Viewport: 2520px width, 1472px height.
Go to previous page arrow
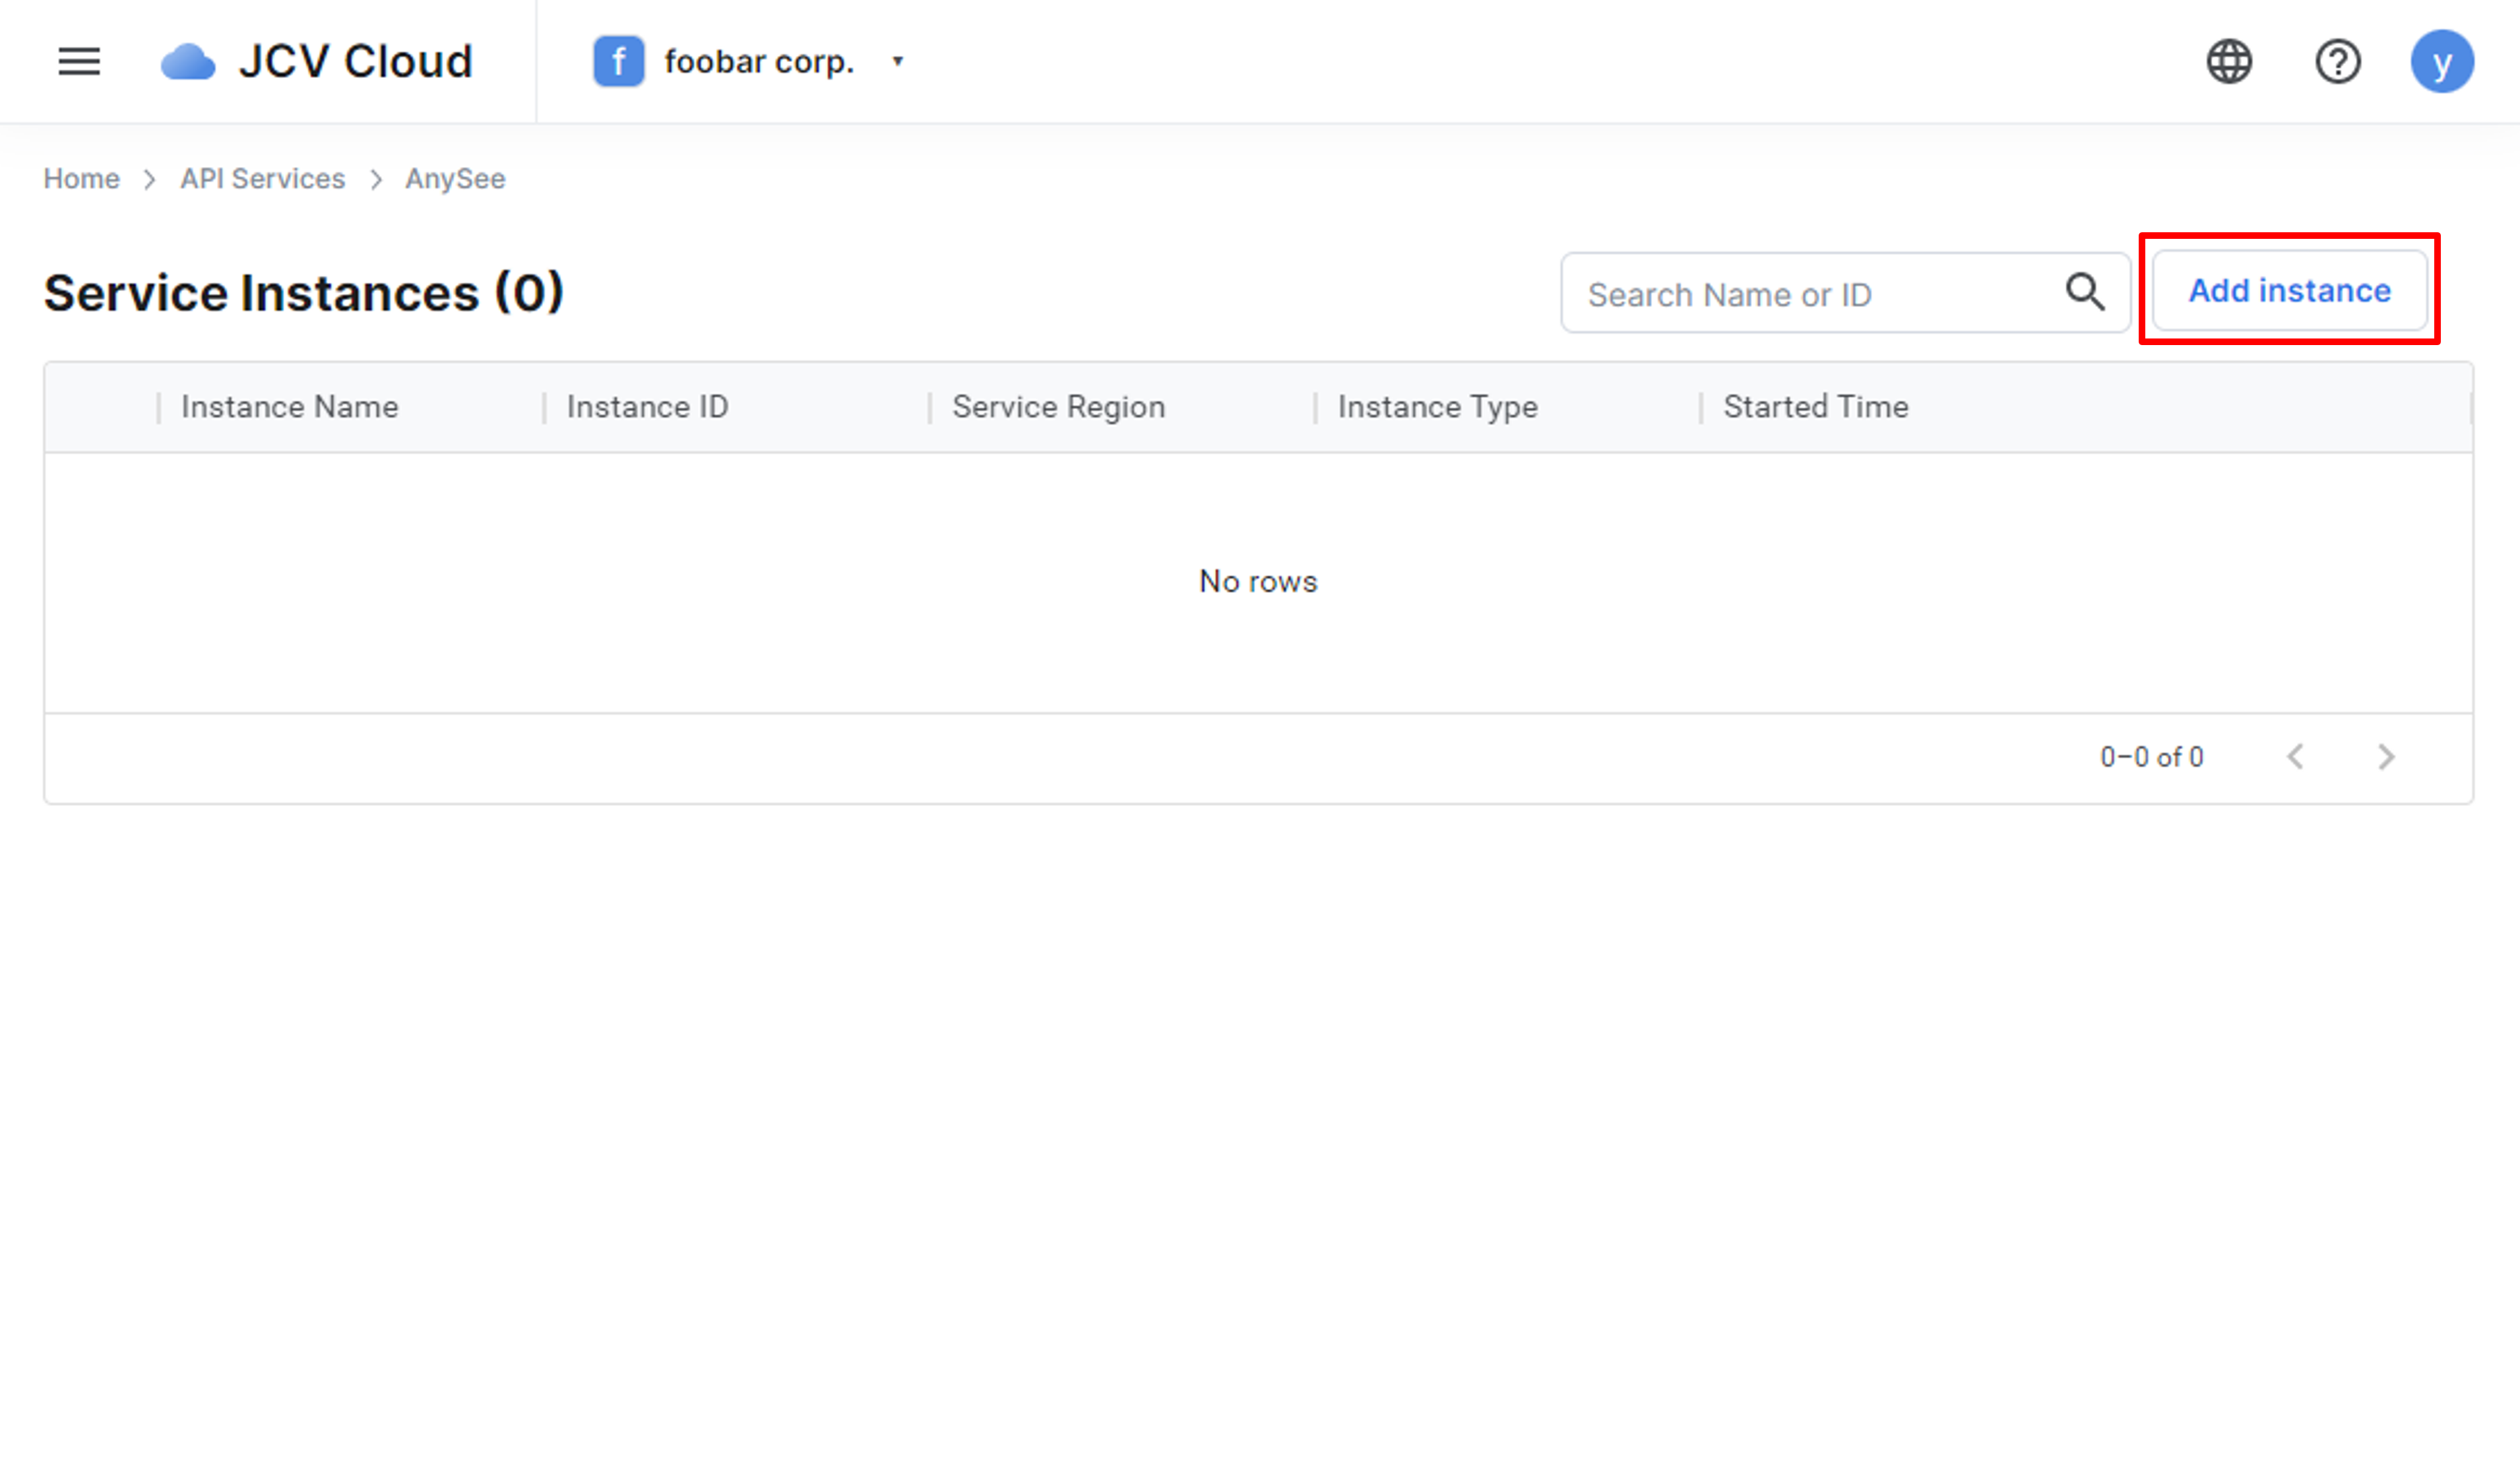(x=2295, y=757)
